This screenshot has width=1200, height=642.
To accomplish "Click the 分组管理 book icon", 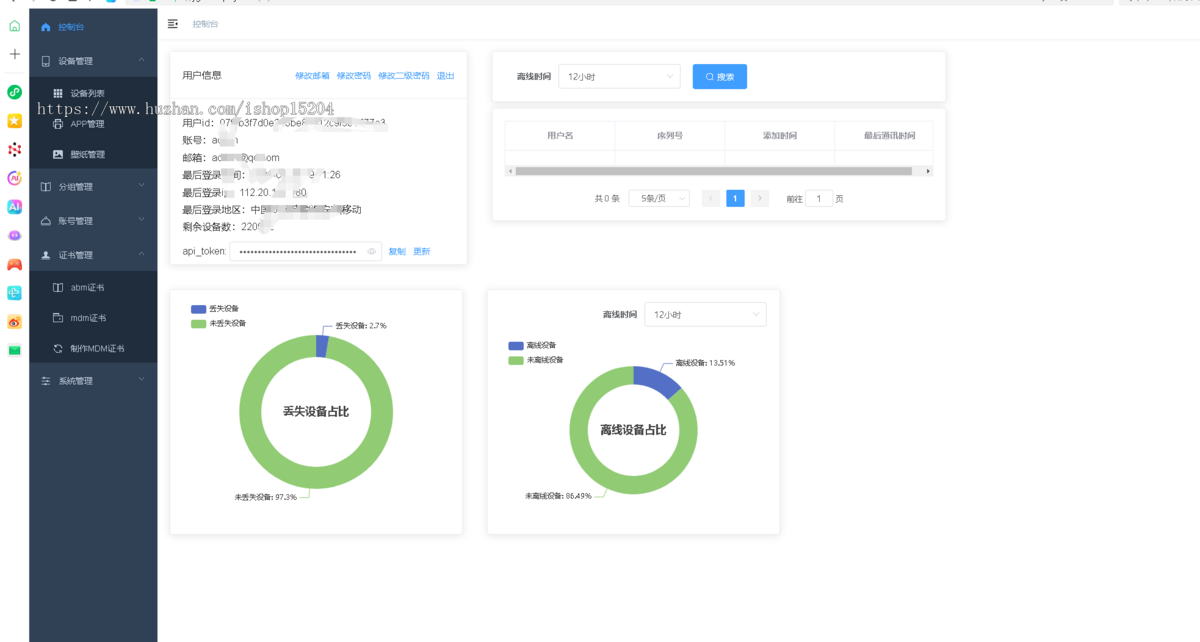I will tap(46, 186).
